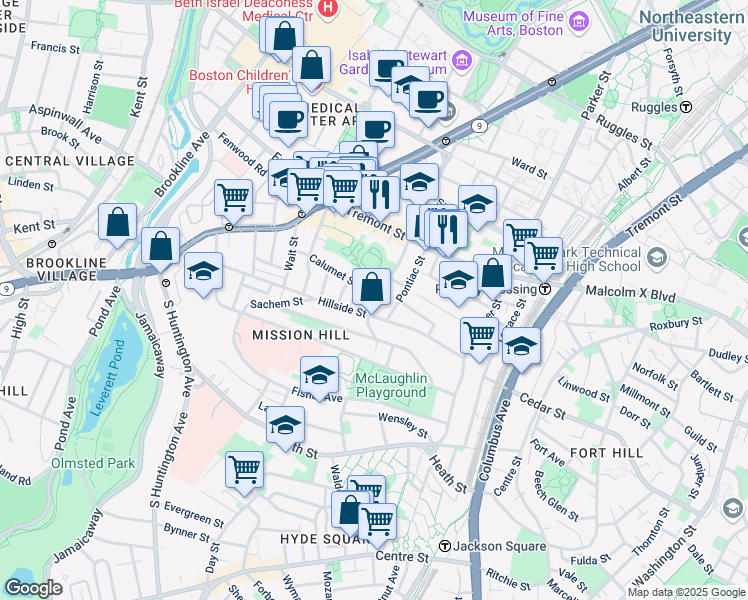Image resolution: width=748 pixels, height=600 pixels.
Task: Open the coffee cup marker near Fenwood Rd
Action: pos(288,121)
